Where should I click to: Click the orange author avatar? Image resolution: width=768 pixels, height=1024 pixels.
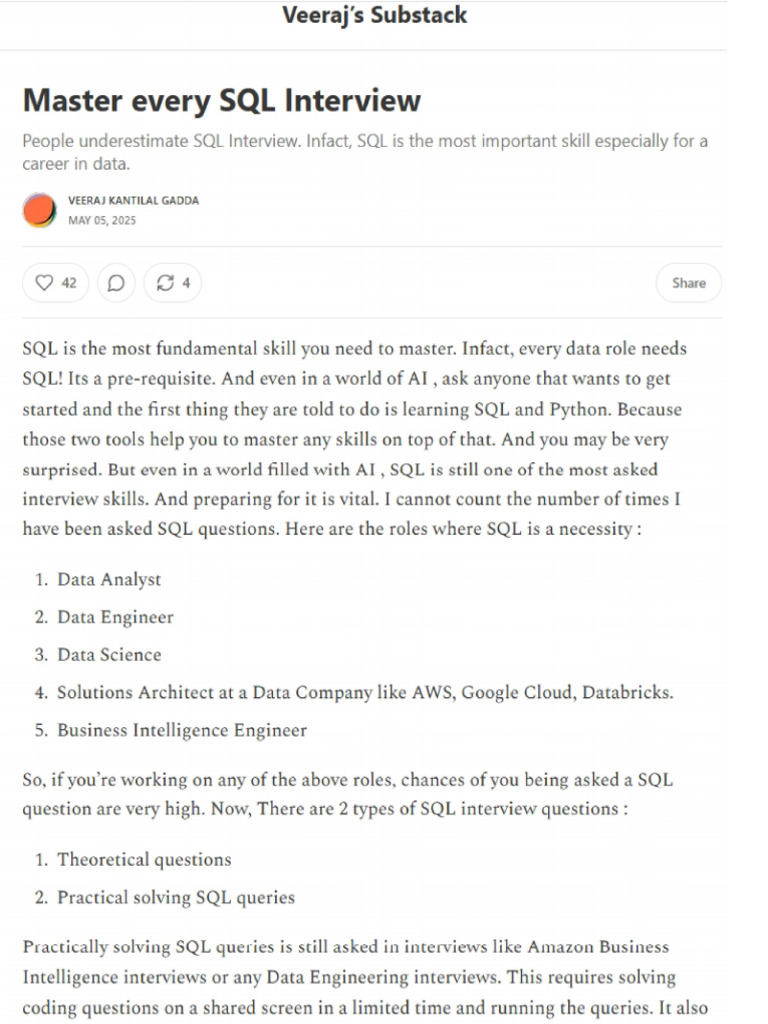coord(39,210)
